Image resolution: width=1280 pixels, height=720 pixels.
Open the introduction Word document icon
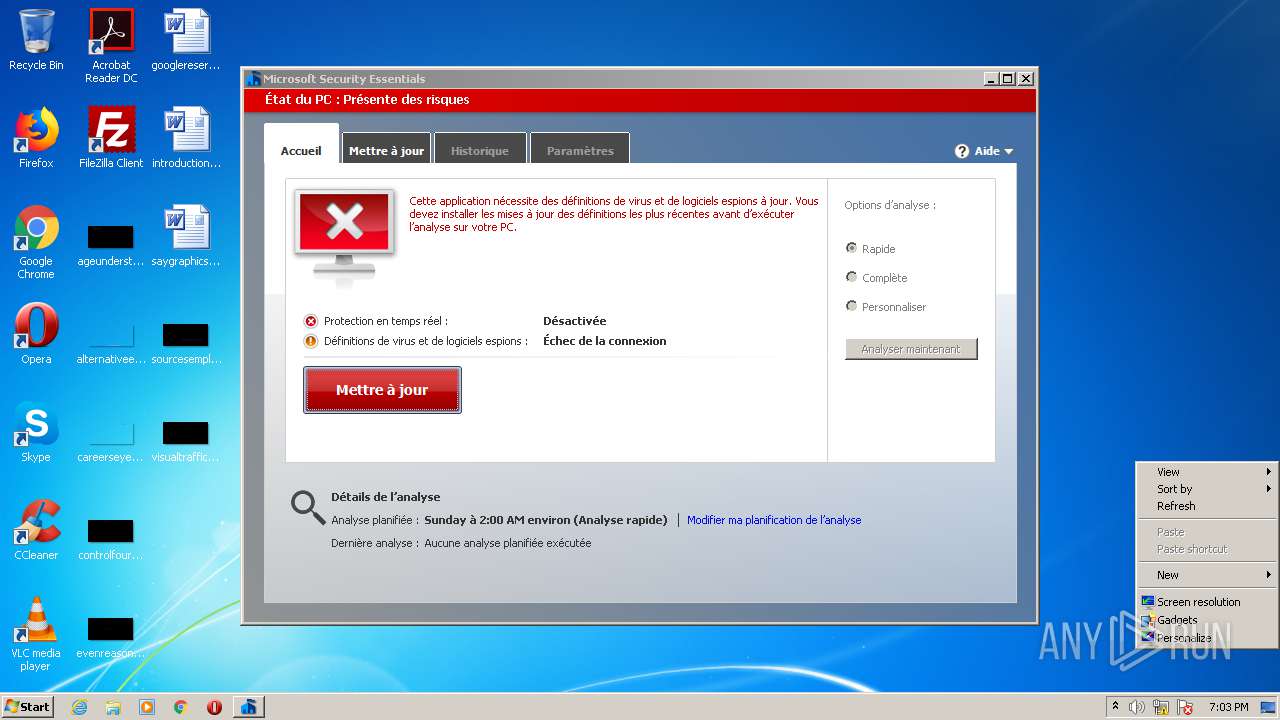186,138
